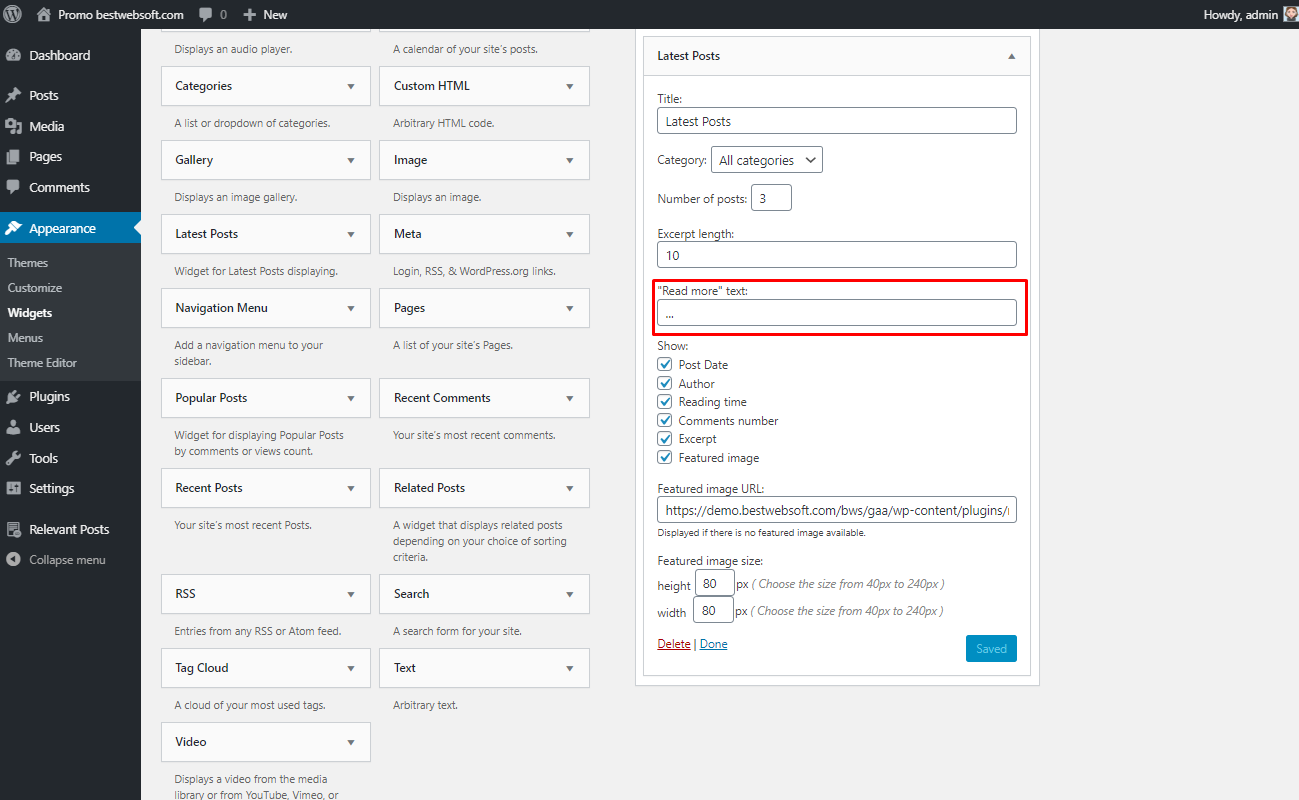Open the All categories dropdown
Screen dimensions: 1299x800
pyautogui.click(x=767, y=160)
